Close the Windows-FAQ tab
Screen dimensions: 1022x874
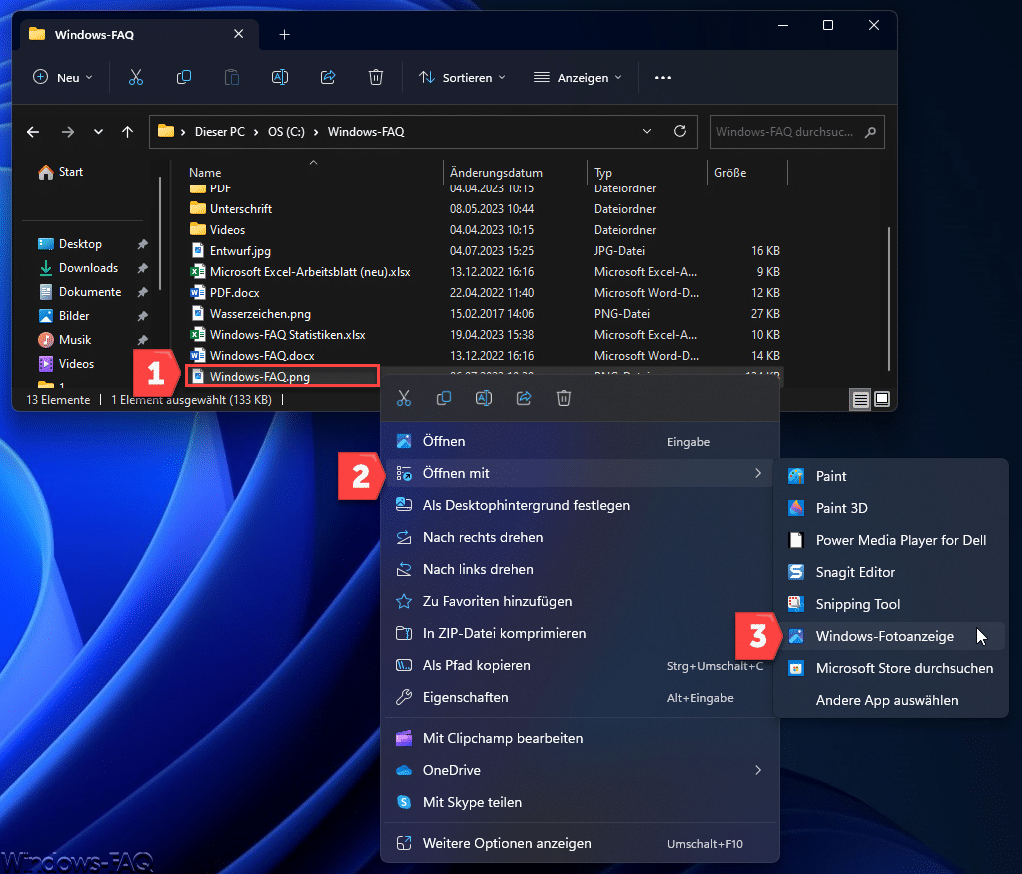[239, 34]
